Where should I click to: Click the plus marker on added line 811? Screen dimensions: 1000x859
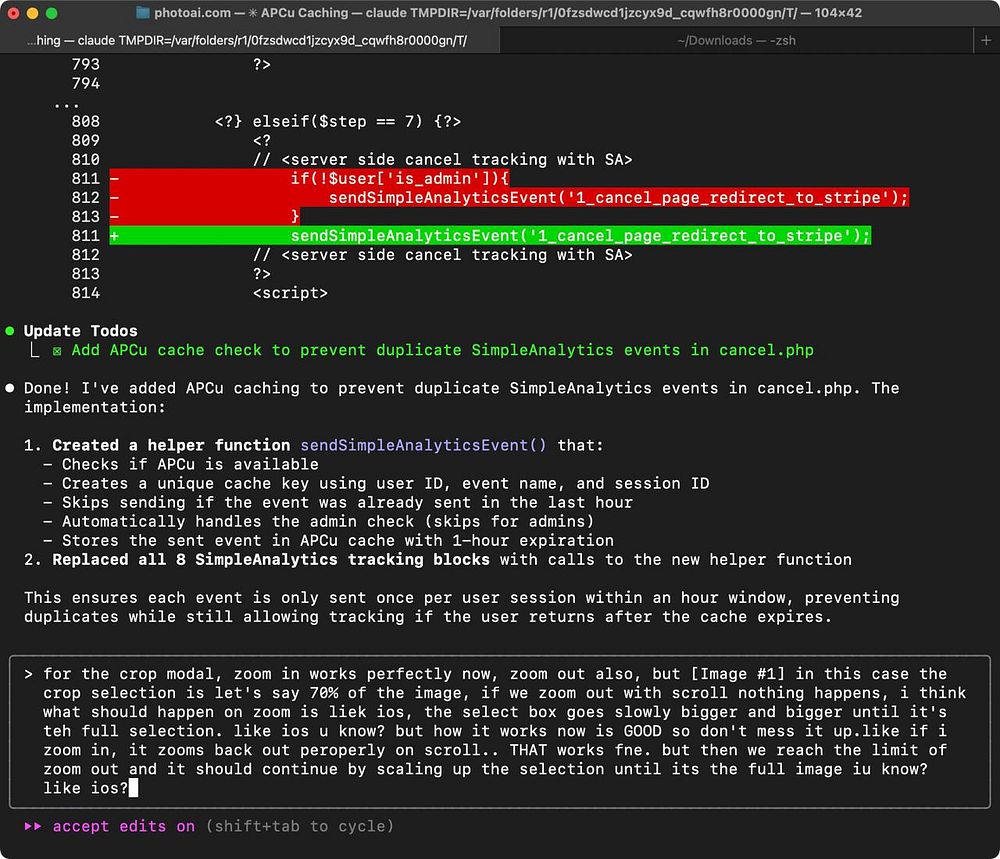pos(114,236)
